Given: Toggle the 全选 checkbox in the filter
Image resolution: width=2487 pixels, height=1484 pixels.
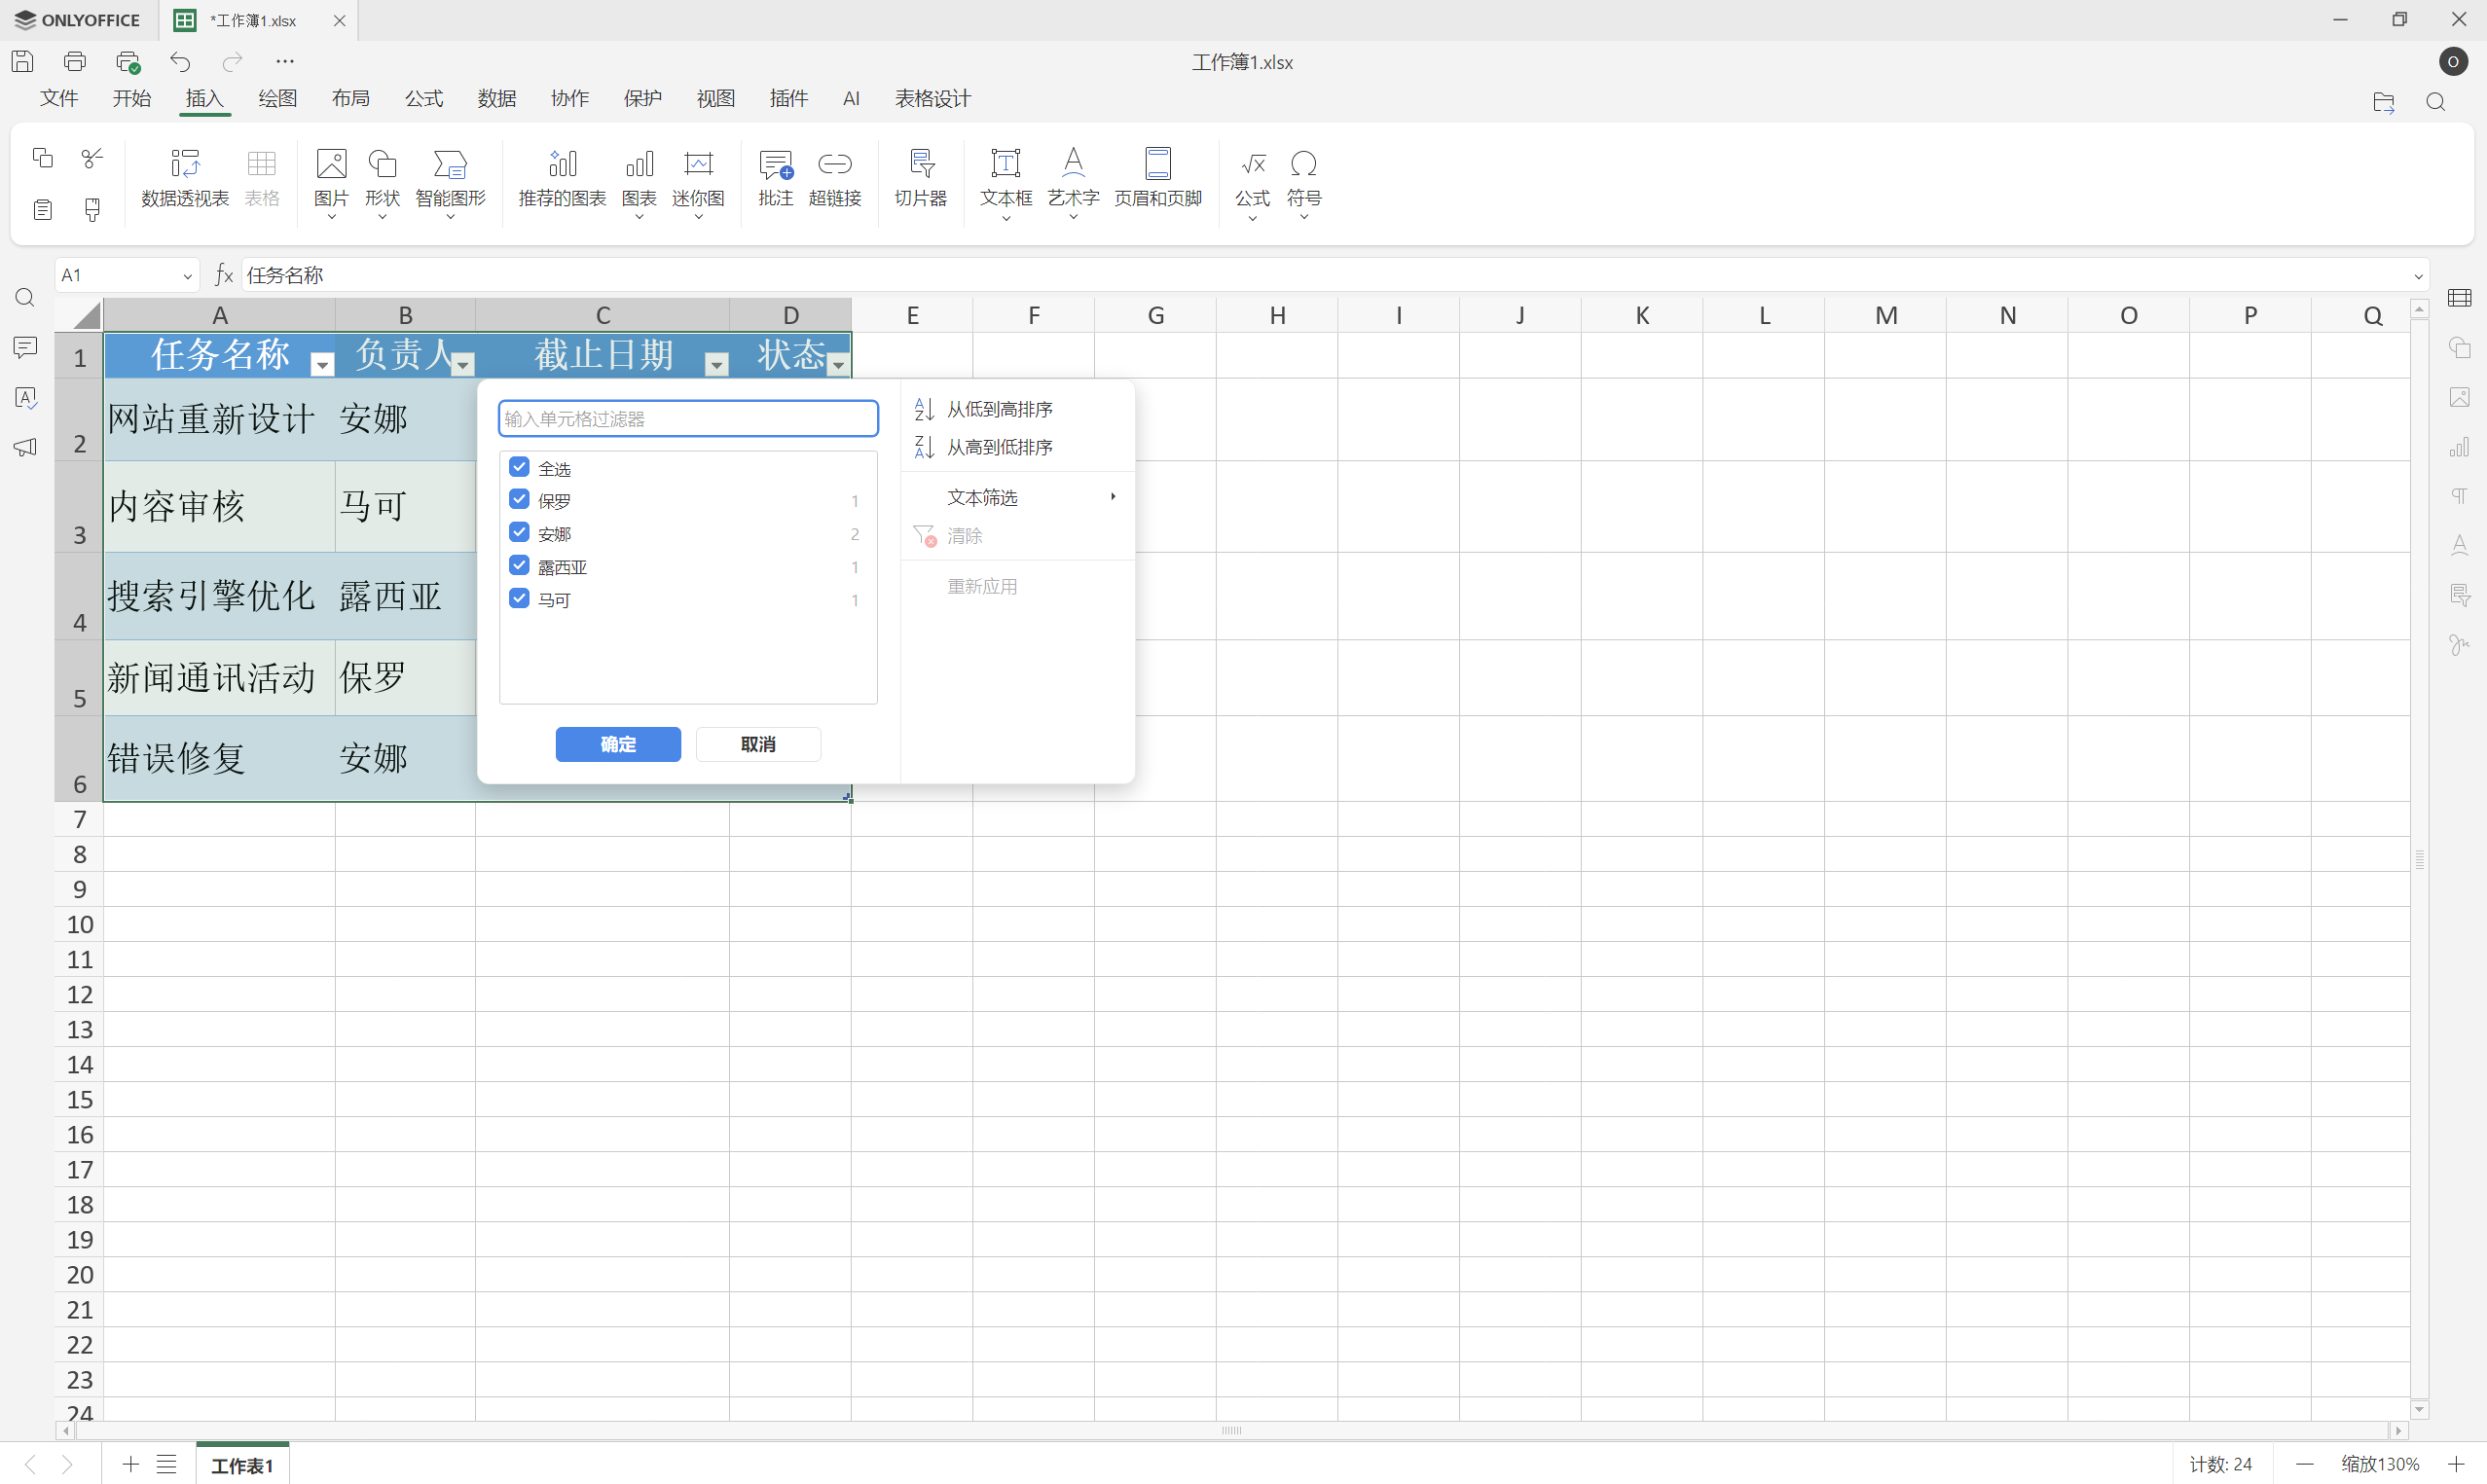Looking at the screenshot, I should point(518,465).
